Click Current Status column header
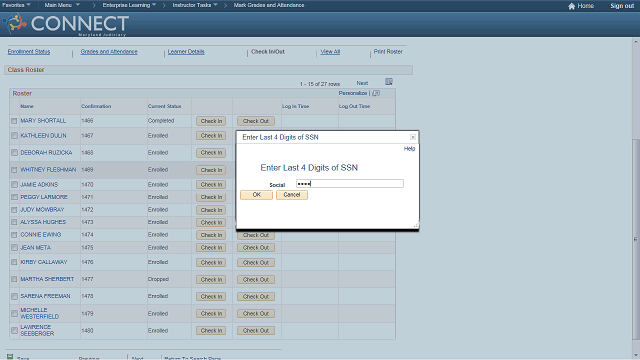 point(164,106)
